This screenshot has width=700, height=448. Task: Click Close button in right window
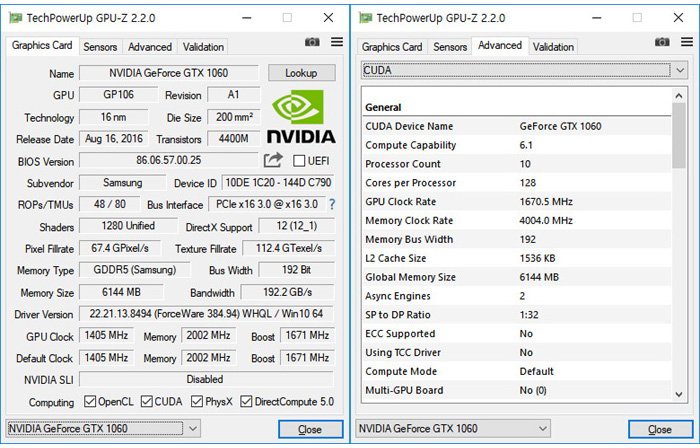click(660, 429)
